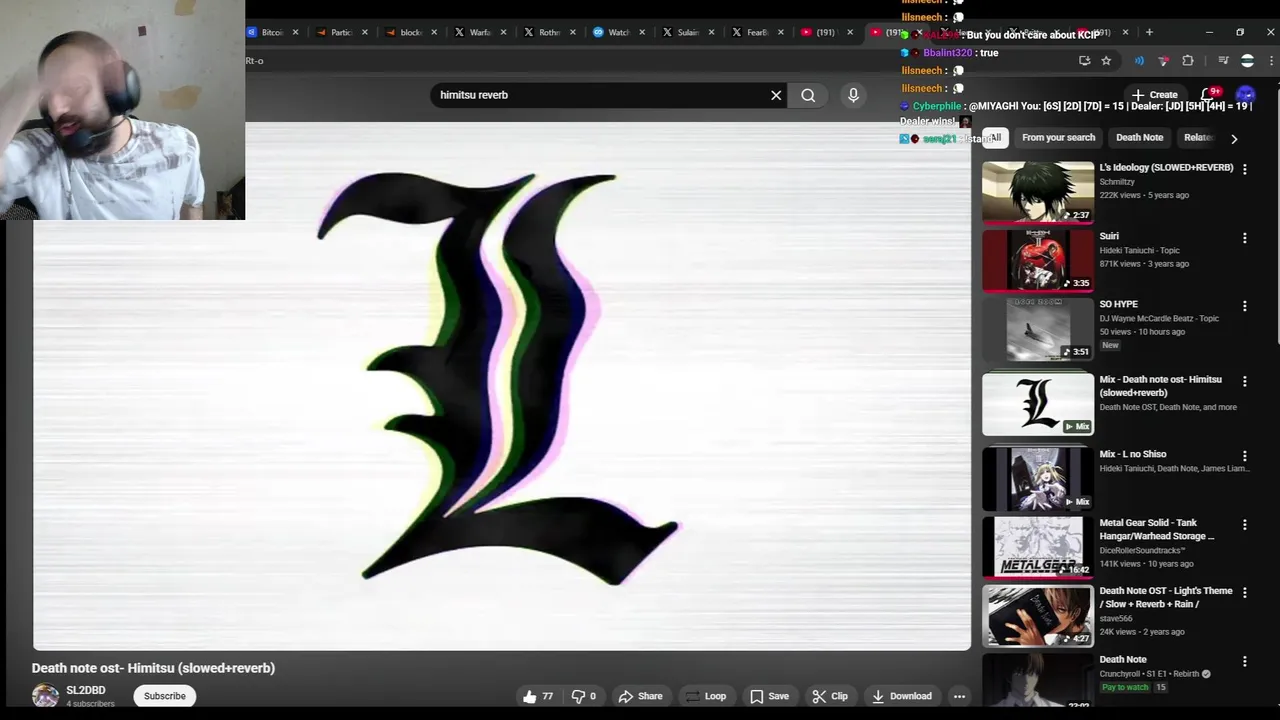Download the Himitsu video
1280x720 pixels.
901,696
